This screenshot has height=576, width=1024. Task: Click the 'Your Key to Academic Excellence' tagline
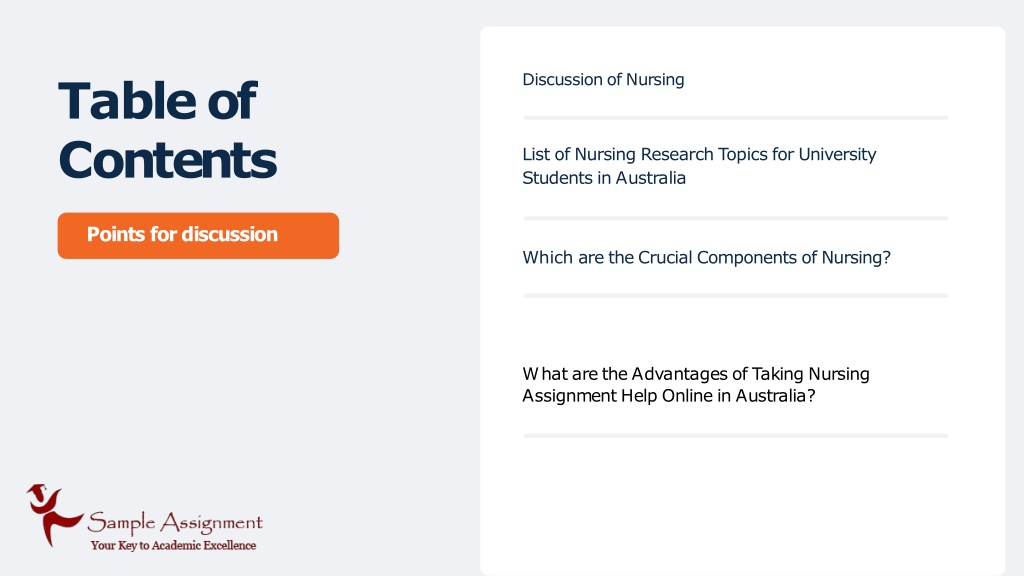point(173,545)
